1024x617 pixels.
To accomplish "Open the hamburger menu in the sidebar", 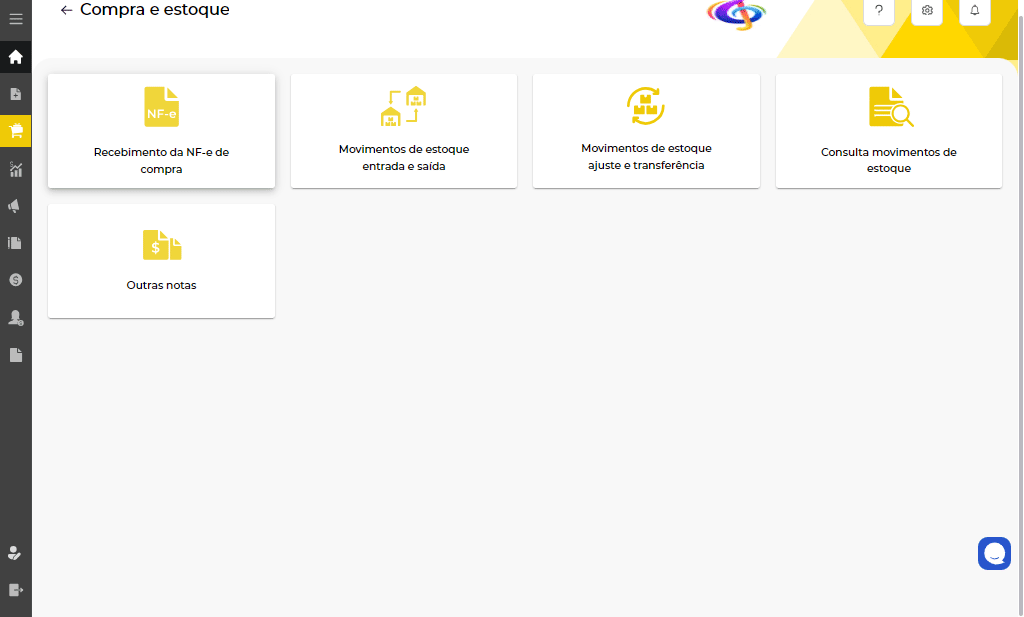I will coord(16,19).
